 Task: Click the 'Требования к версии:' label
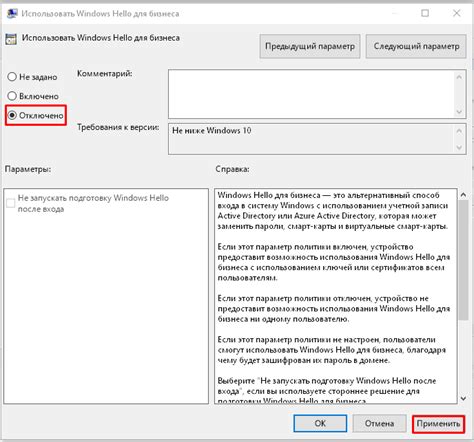click(x=118, y=127)
